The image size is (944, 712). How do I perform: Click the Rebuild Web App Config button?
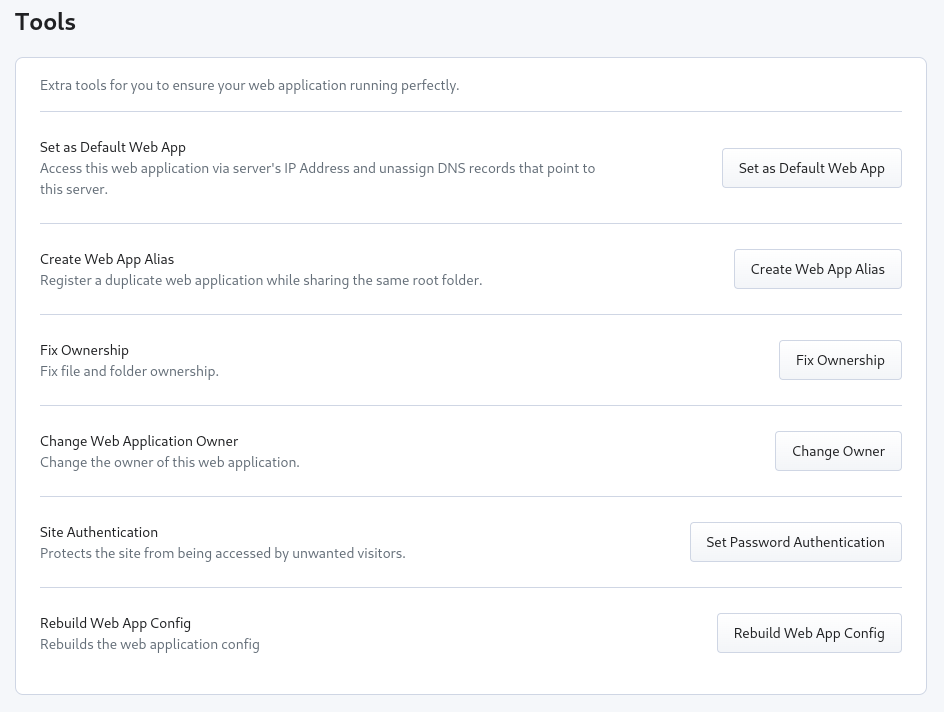click(x=808, y=633)
